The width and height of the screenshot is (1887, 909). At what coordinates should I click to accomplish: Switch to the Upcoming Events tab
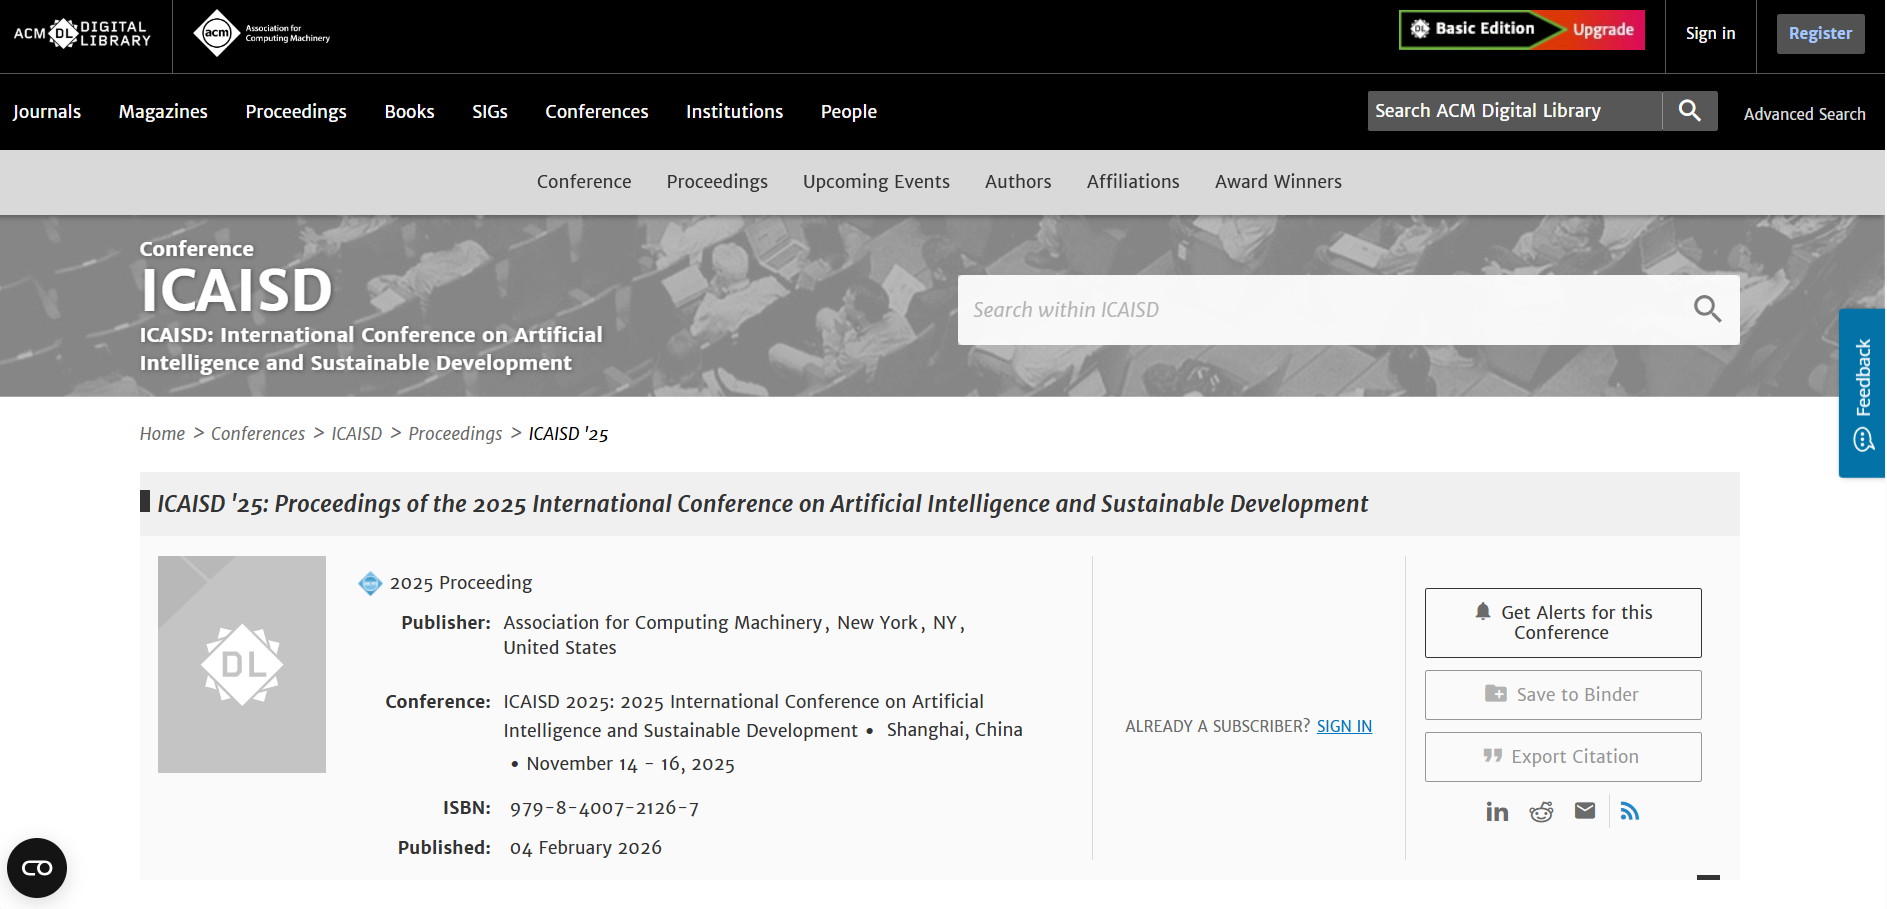pyautogui.click(x=876, y=182)
